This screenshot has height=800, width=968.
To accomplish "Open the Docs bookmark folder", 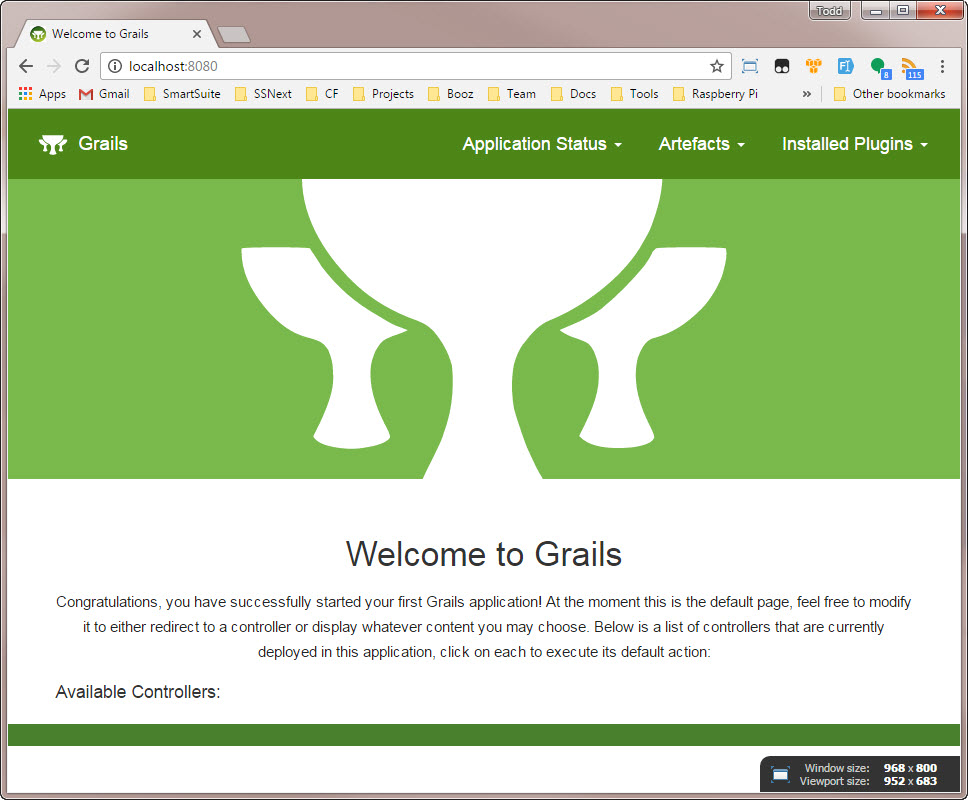I will point(574,94).
